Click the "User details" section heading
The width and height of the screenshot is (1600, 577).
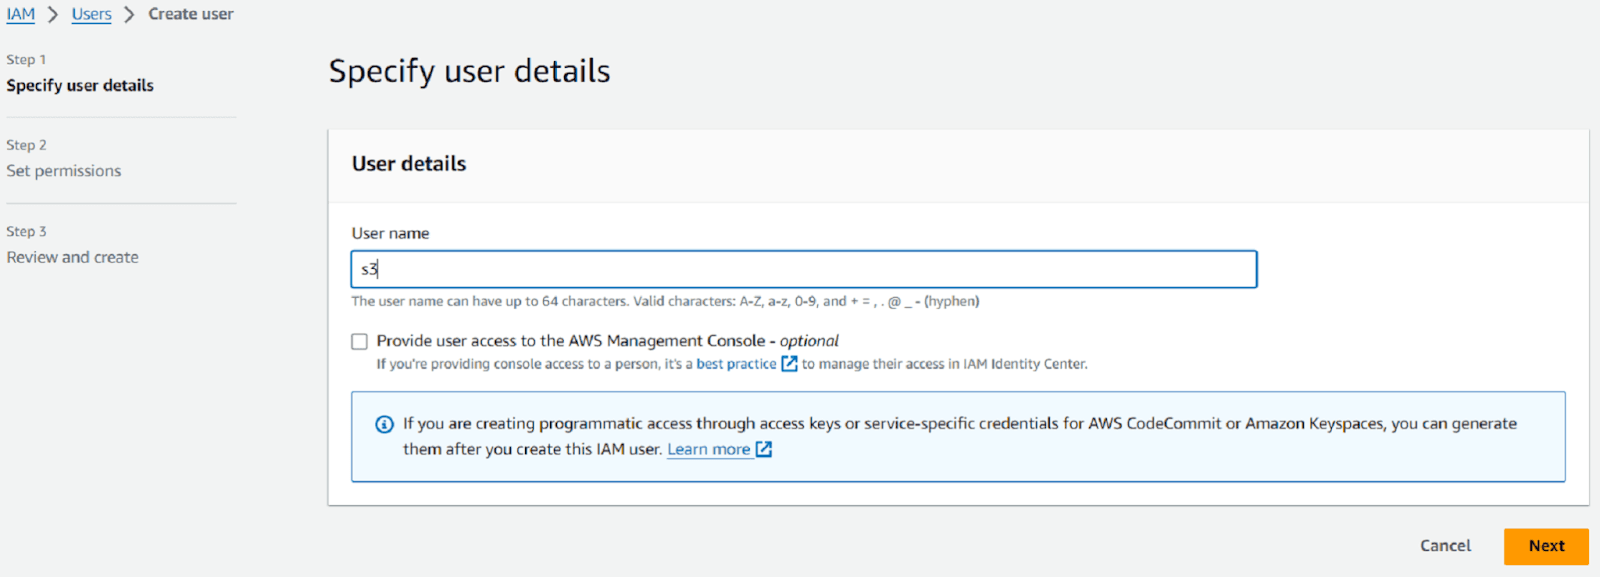[x=408, y=163]
